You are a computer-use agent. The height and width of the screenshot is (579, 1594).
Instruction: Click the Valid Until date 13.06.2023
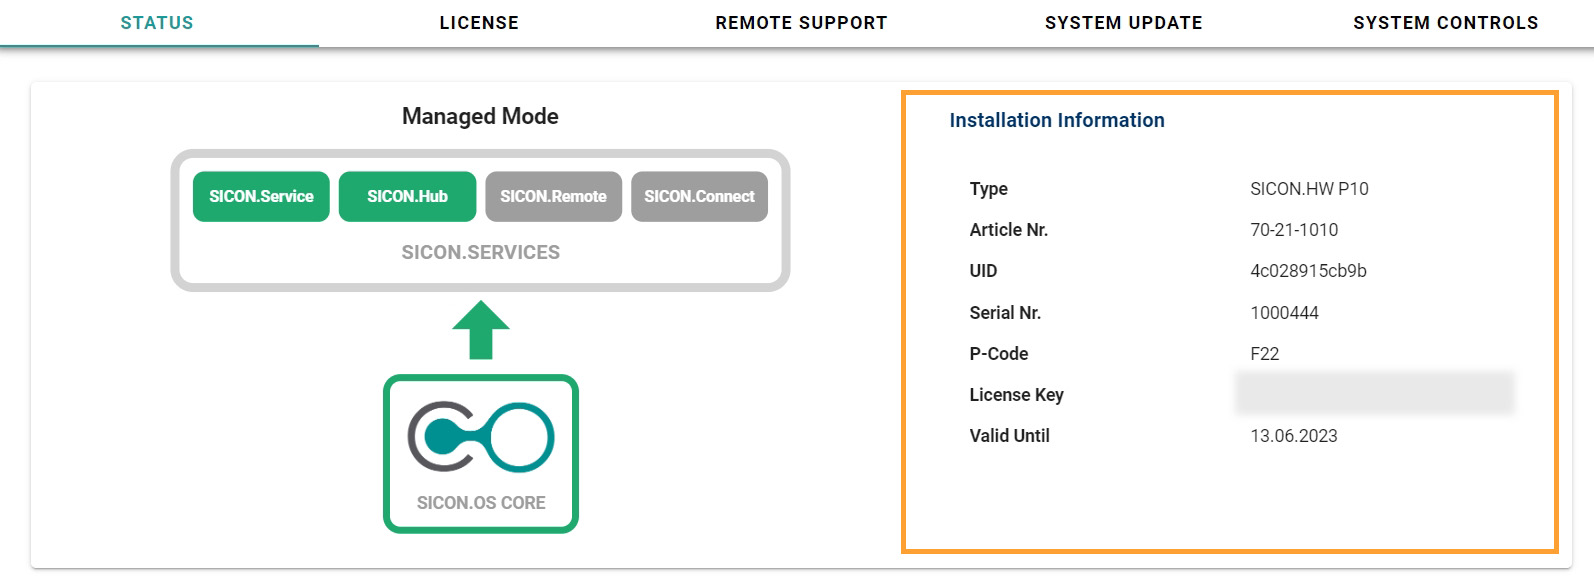coord(1293,436)
